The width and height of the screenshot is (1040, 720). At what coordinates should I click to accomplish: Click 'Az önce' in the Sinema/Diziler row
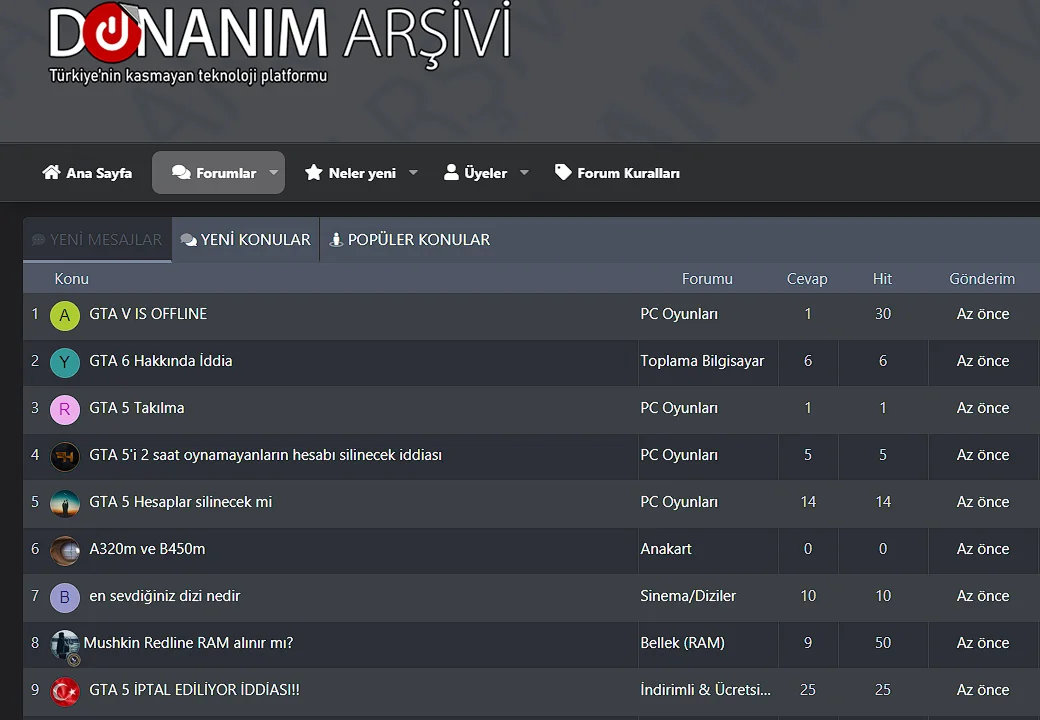click(983, 596)
